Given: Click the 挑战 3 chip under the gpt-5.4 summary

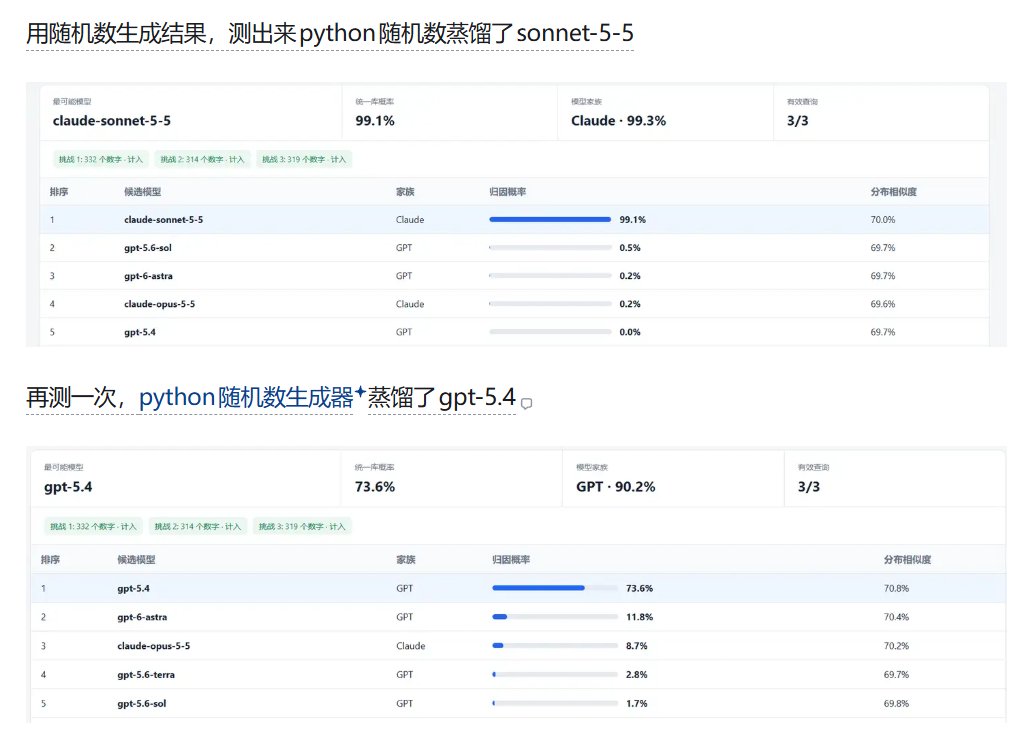Looking at the screenshot, I should [x=302, y=526].
